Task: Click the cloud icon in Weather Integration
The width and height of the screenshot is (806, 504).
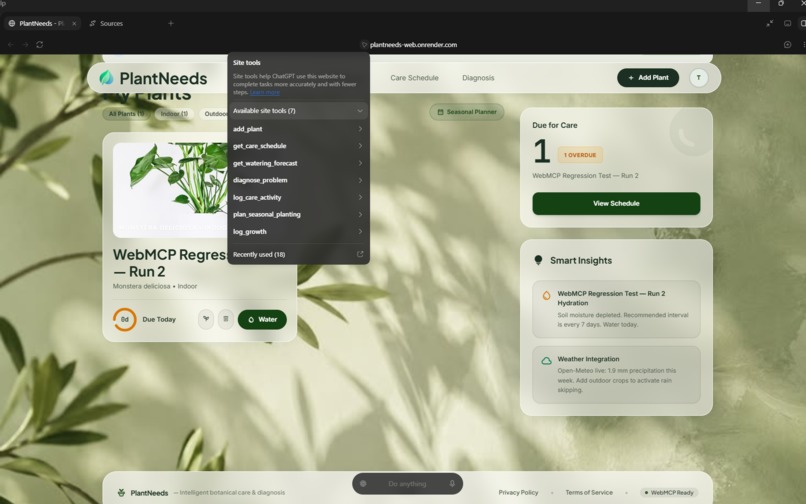Action: pos(546,361)
